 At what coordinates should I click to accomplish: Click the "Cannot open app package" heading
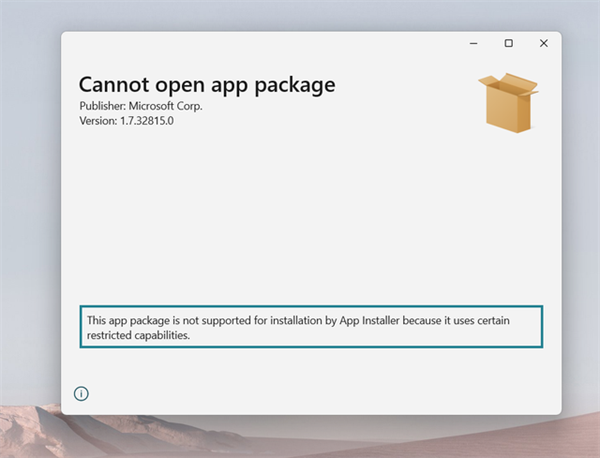(206, 84)
